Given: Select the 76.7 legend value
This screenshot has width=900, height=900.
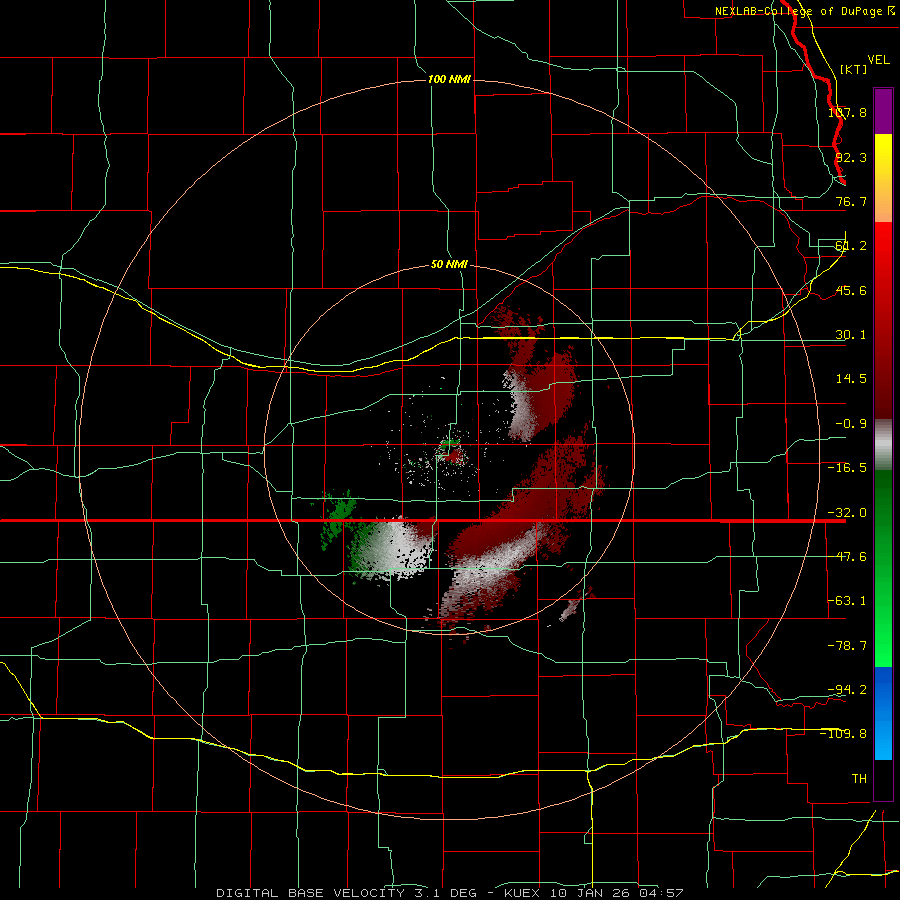Looking at the screenshot, I should coord(851,201).
